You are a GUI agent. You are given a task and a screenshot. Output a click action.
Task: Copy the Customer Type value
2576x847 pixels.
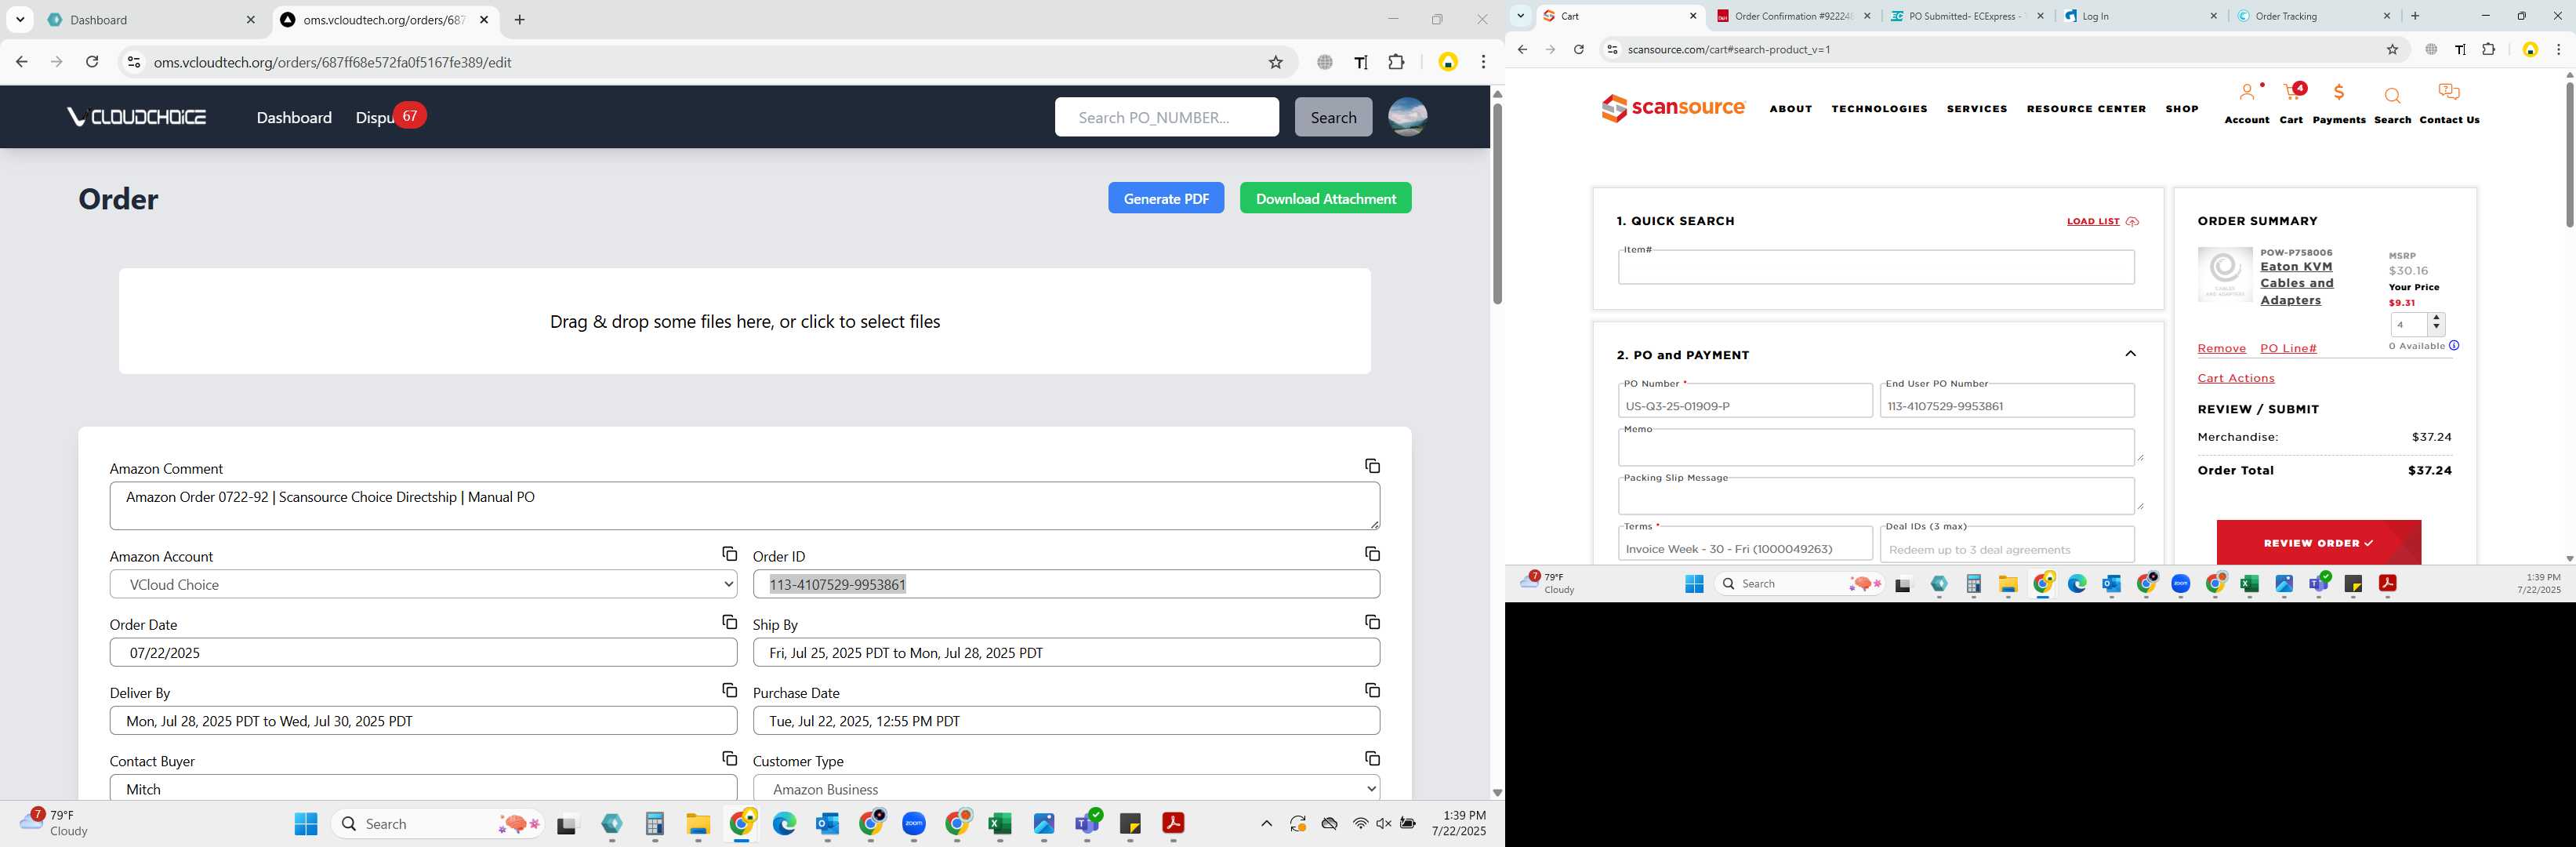pos(1372,758)
